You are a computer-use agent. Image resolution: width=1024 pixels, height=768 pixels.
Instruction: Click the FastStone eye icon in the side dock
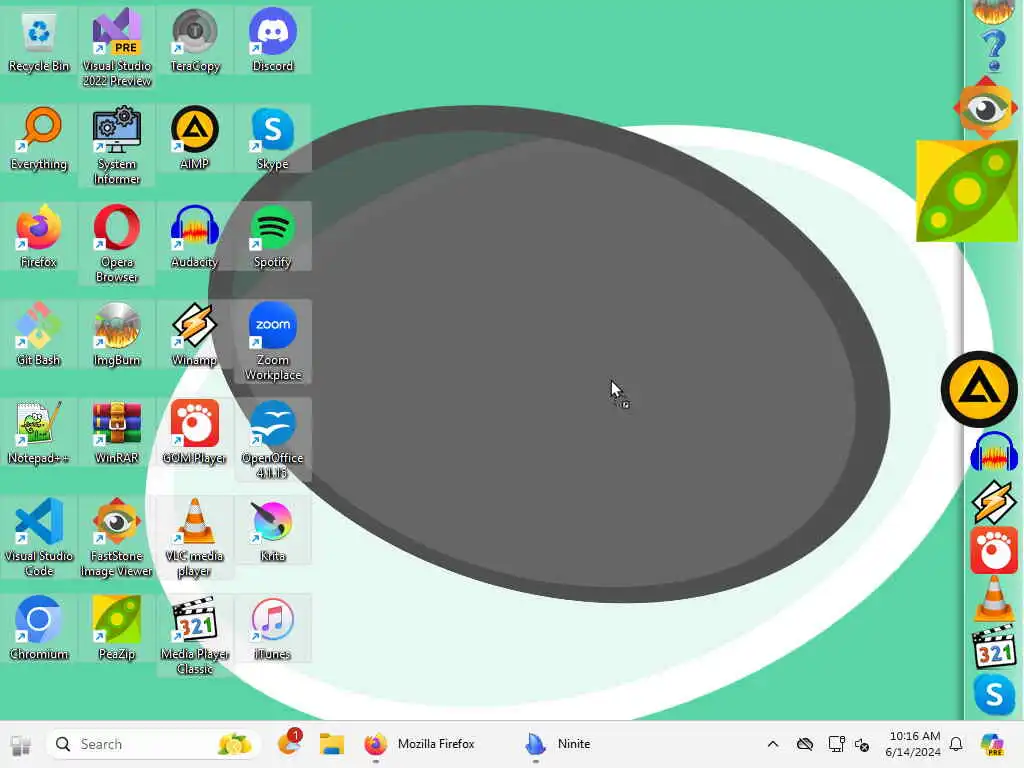[x=985, y=108]
